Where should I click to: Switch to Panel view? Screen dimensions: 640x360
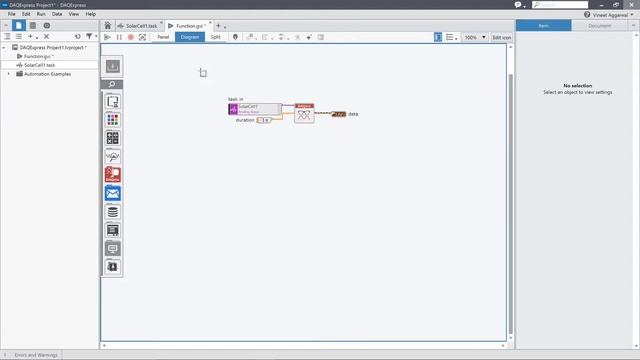tap(163, 37)
